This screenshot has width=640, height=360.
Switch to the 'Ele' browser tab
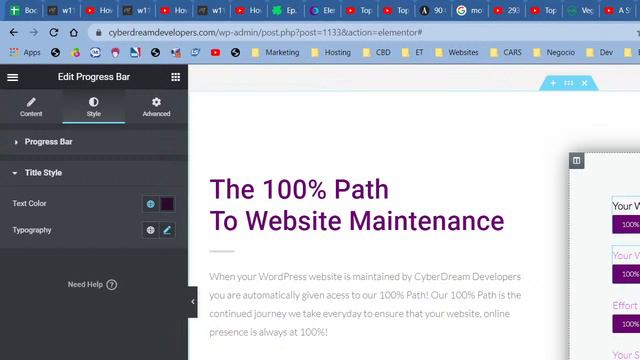(322, 11)
